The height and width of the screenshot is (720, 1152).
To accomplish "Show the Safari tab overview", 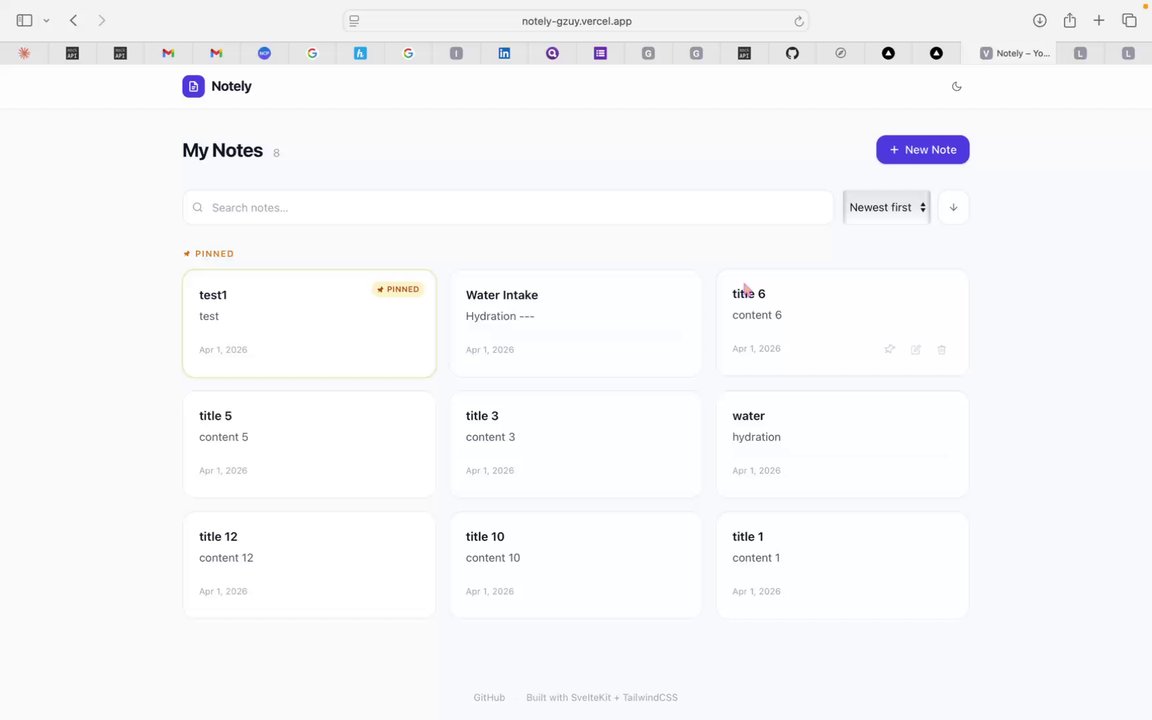I will pyautogui.click(x=1129, y=20).
